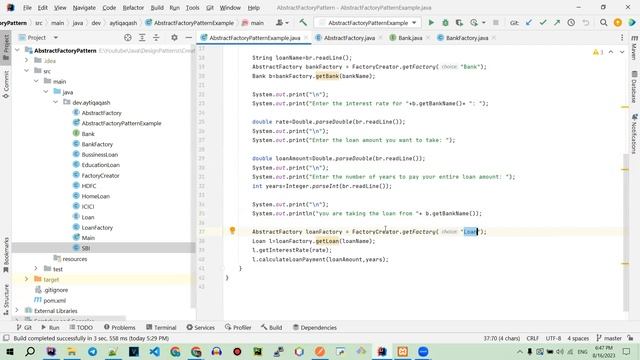Screen dimensions: 640x360
Task: Open the TODO tool window
Action: (81, 327)
